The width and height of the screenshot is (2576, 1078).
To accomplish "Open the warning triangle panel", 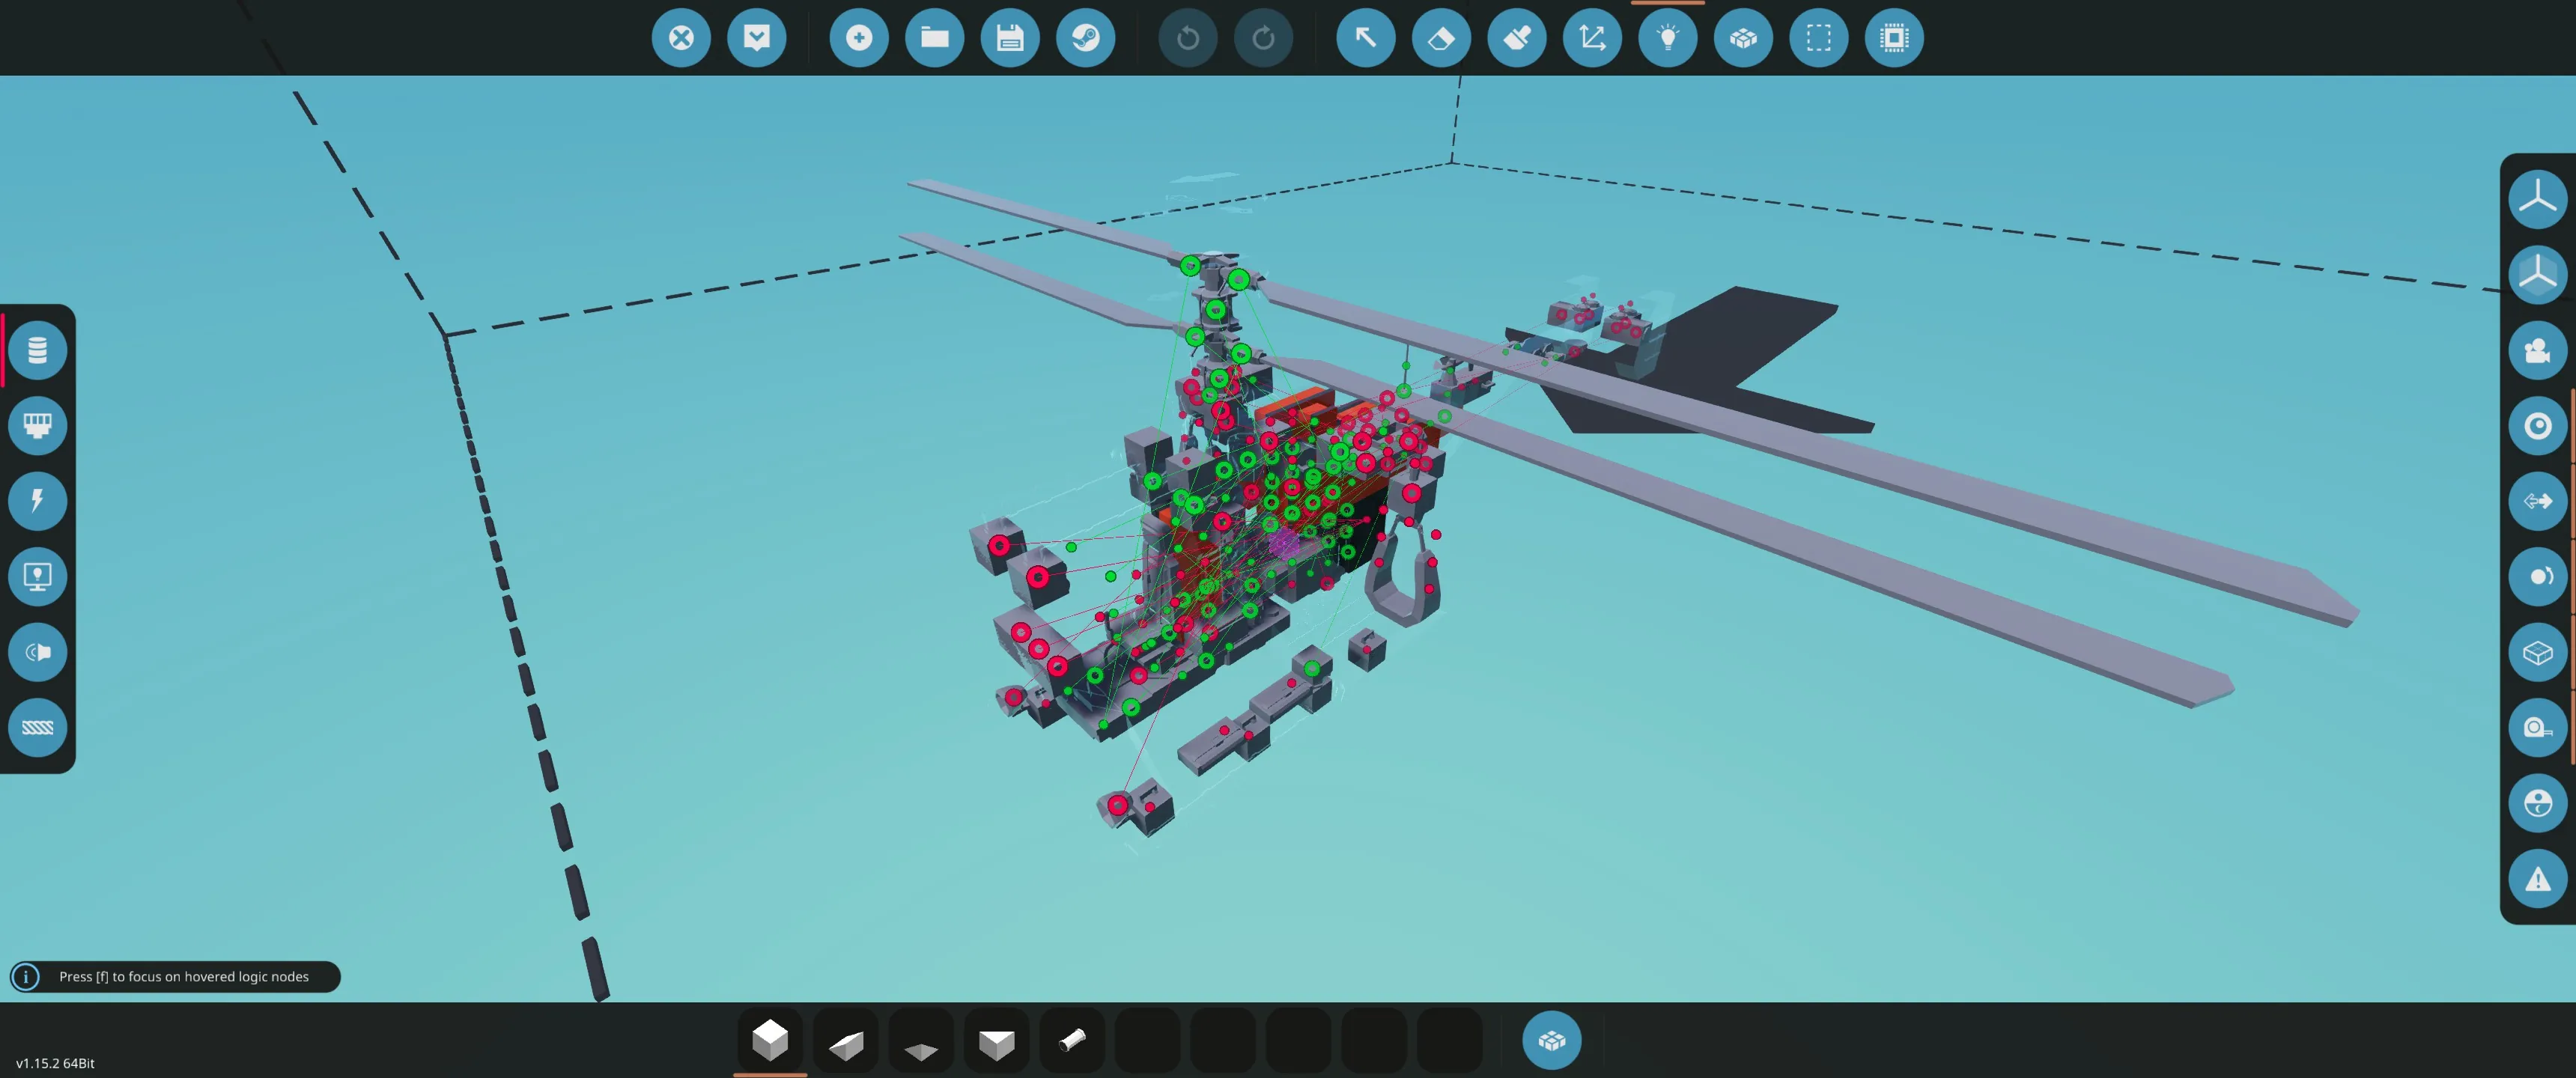I will 2537,879.
